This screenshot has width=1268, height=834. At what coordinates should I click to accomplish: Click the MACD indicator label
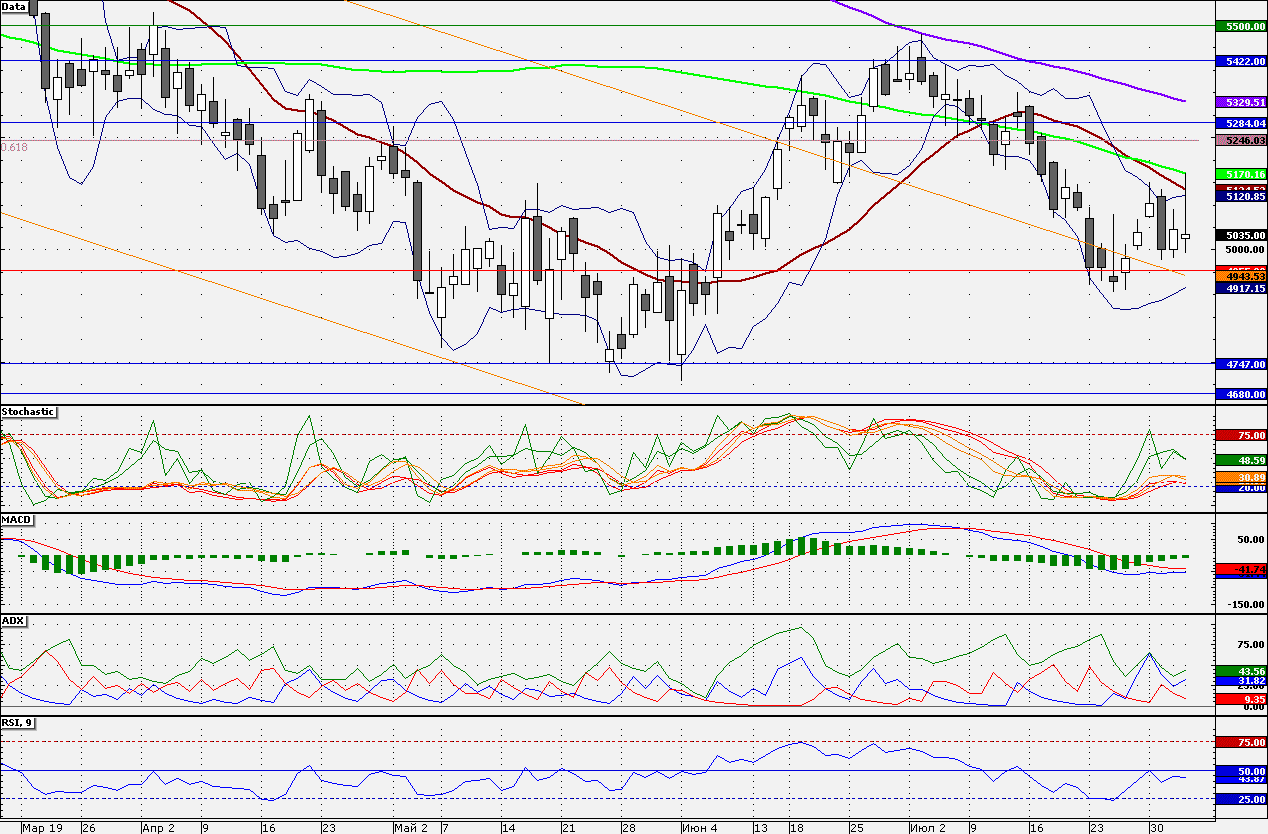click(16, 521)
